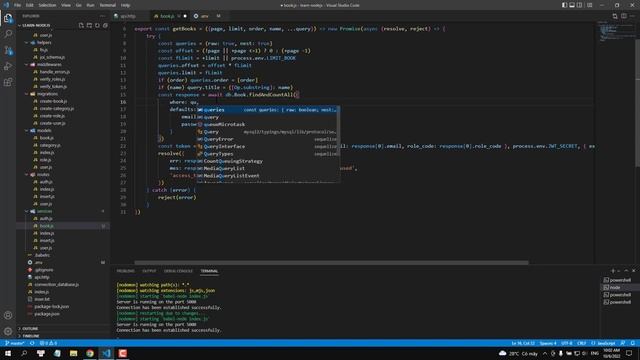This screenshot has width=640, height=360.
Task: Select QueryInterface autocomplete suggestion
Action: [268, 146]
